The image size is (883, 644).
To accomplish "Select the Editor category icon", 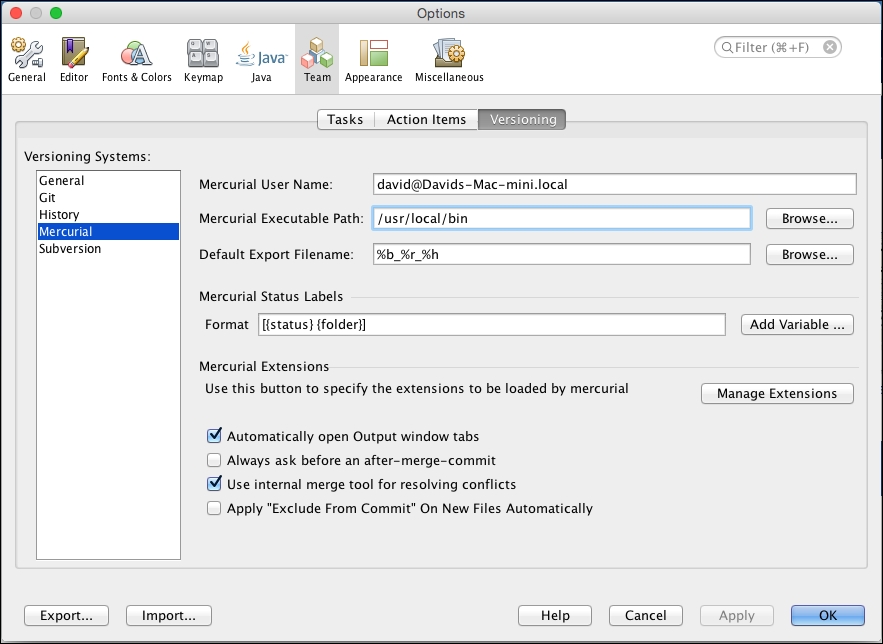I will [73, 57].
